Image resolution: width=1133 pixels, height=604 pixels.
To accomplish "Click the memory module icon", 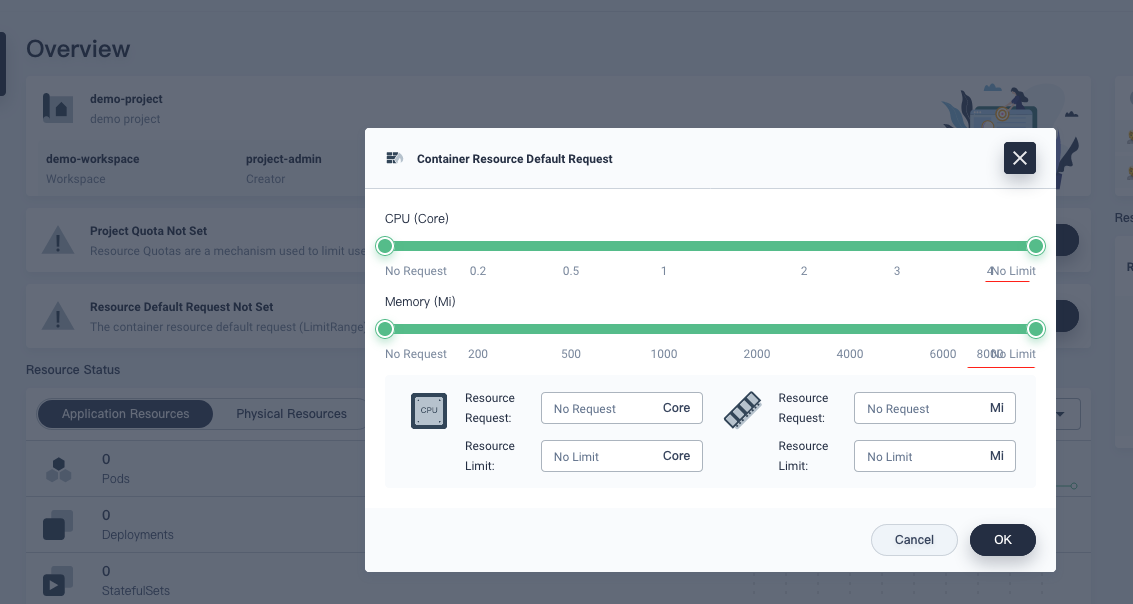I will (x=743, y=410).
